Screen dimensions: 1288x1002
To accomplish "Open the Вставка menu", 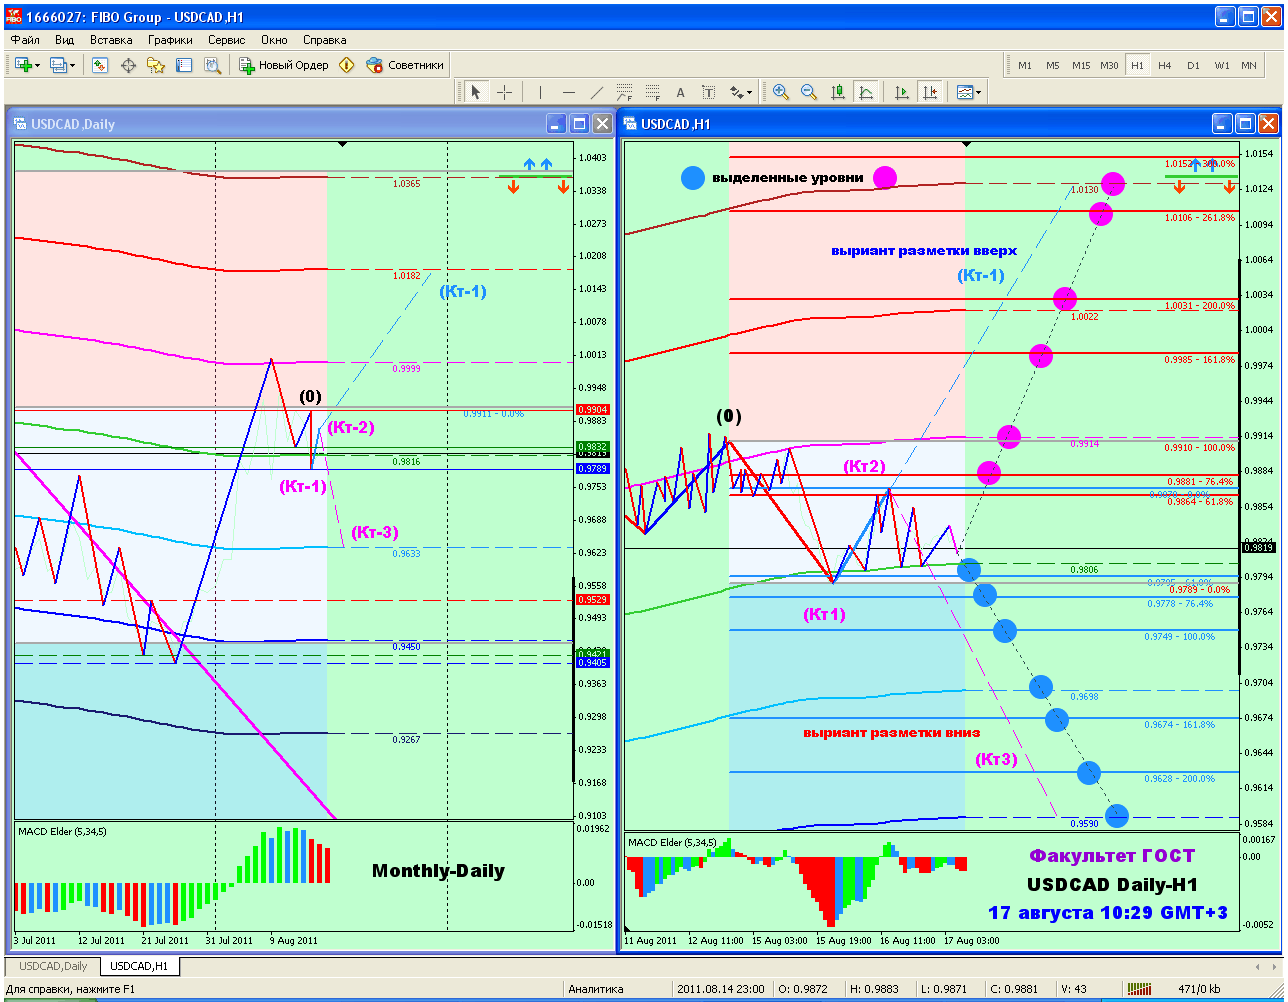I will 111,40.
